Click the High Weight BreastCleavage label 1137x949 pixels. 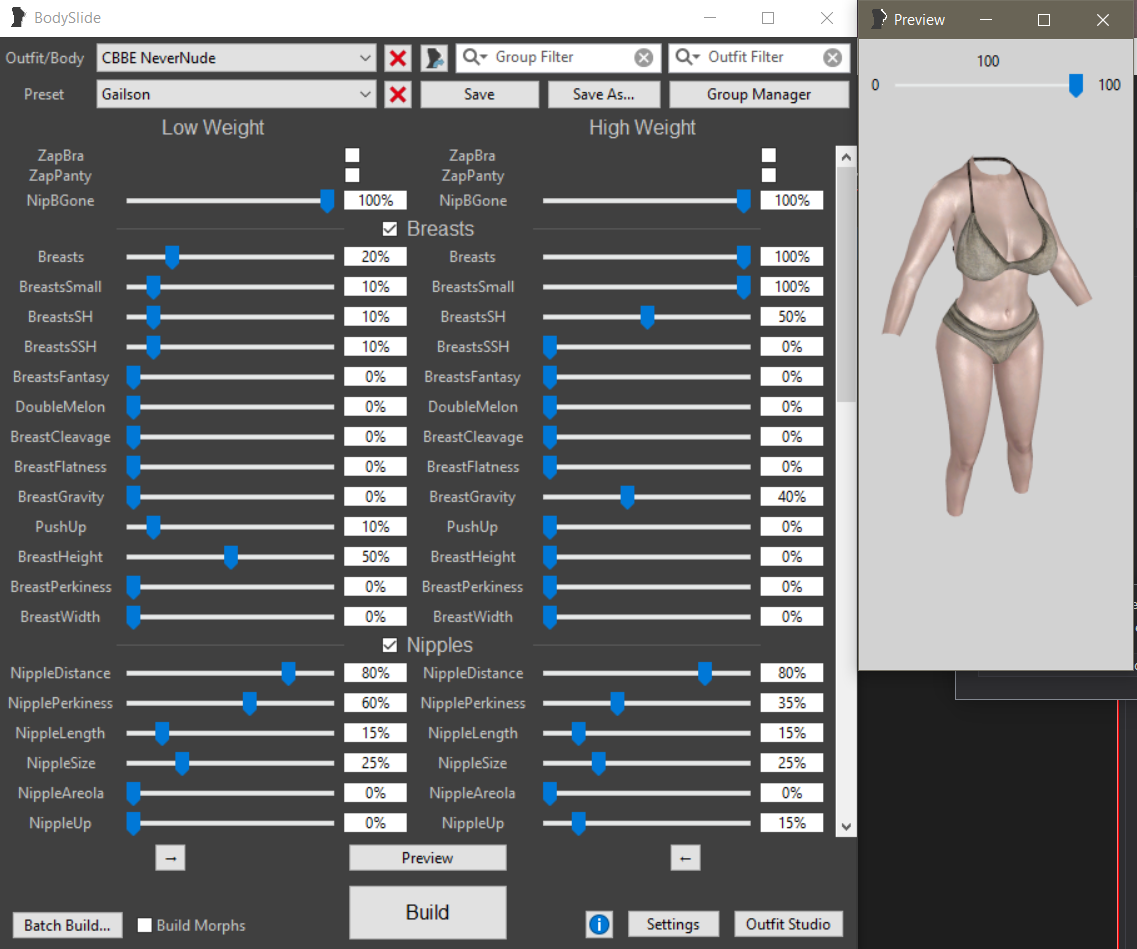coord(473,437)
